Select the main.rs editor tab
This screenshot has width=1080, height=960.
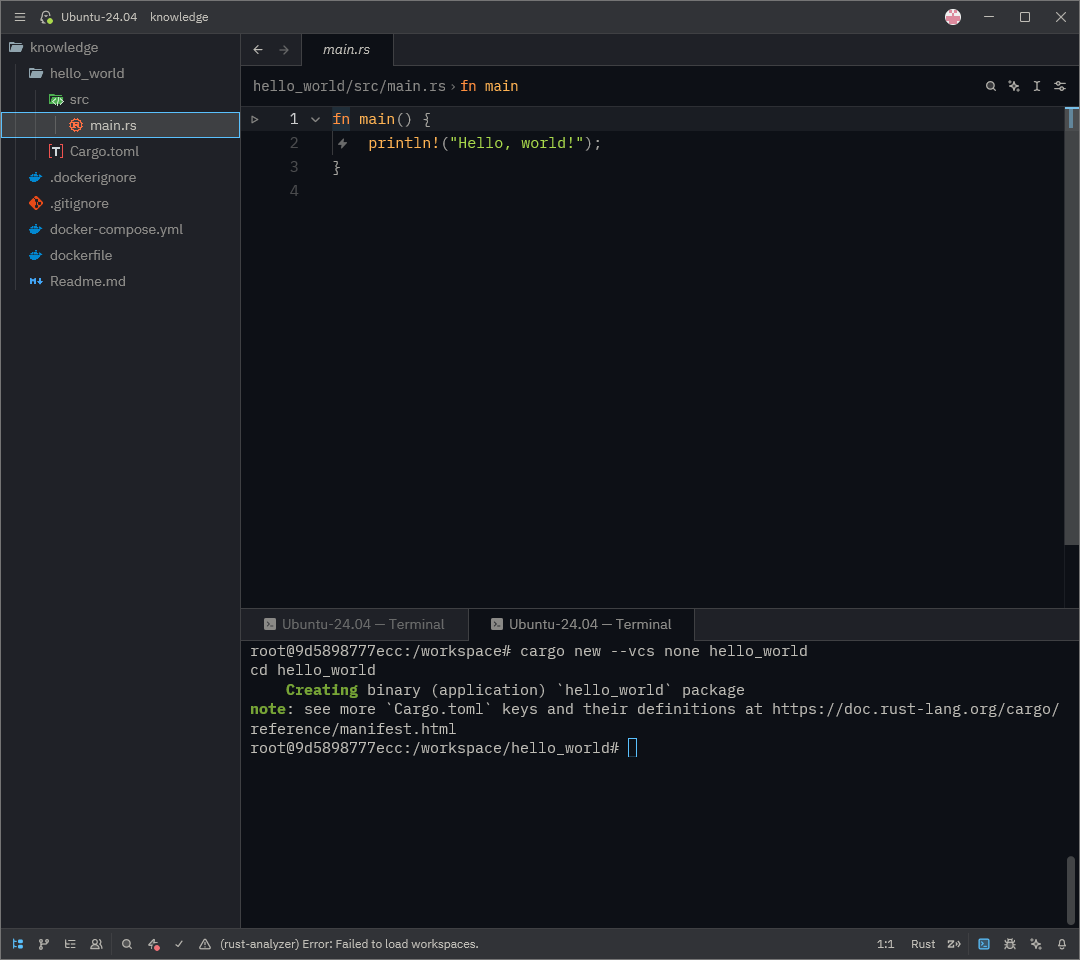click(x=346, y=50)
